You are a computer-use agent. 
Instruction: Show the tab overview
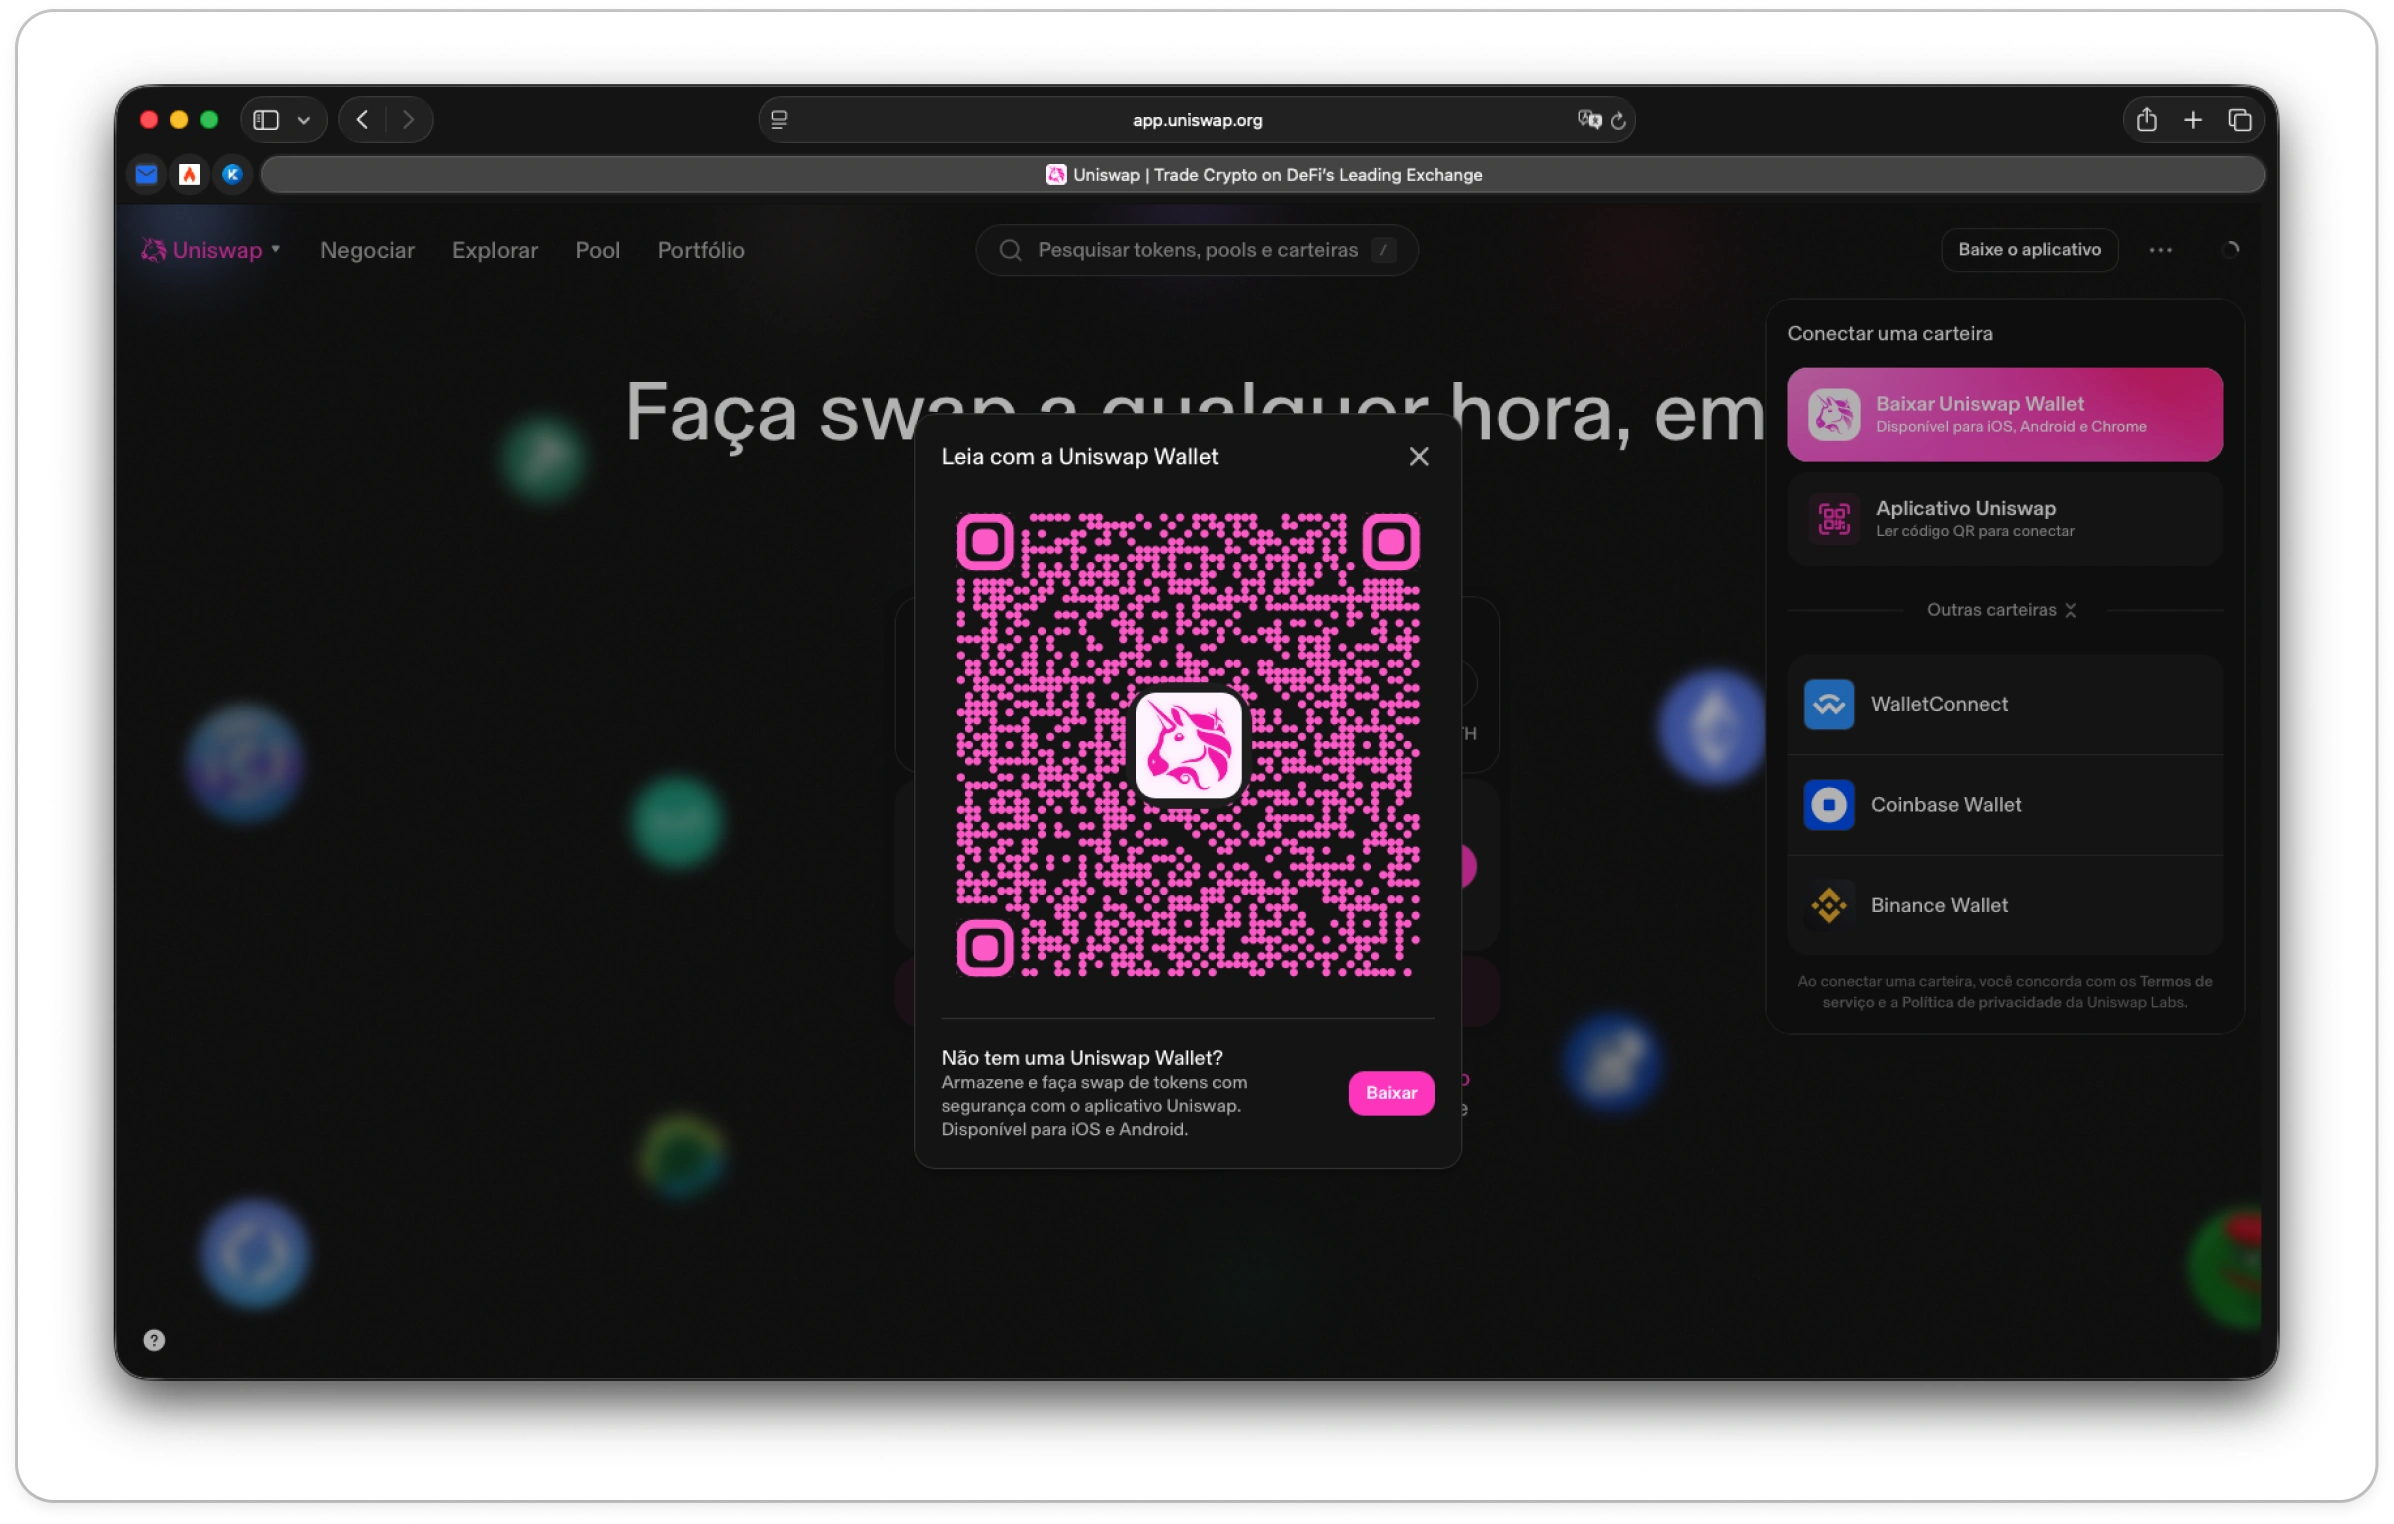point(2239,120)
